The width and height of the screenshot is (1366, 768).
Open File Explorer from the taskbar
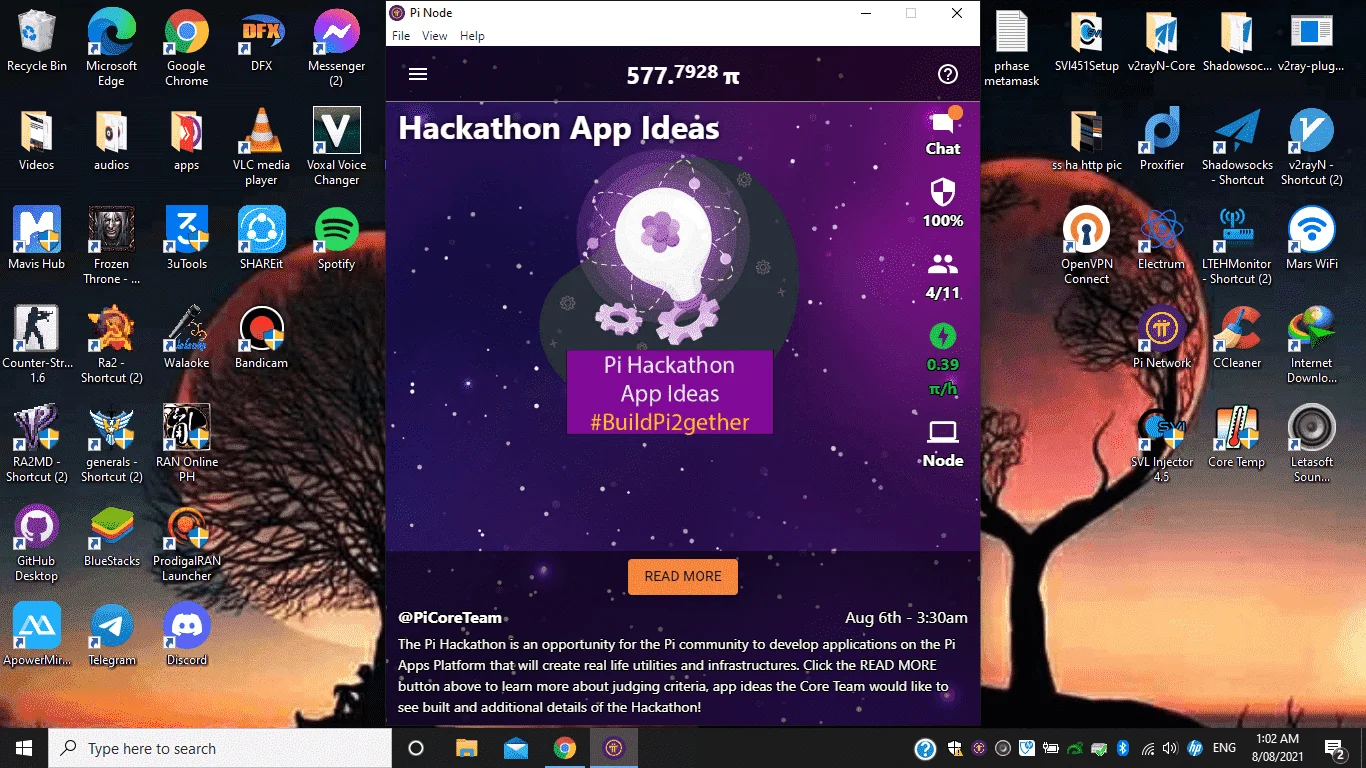click(x=466, y=748)
